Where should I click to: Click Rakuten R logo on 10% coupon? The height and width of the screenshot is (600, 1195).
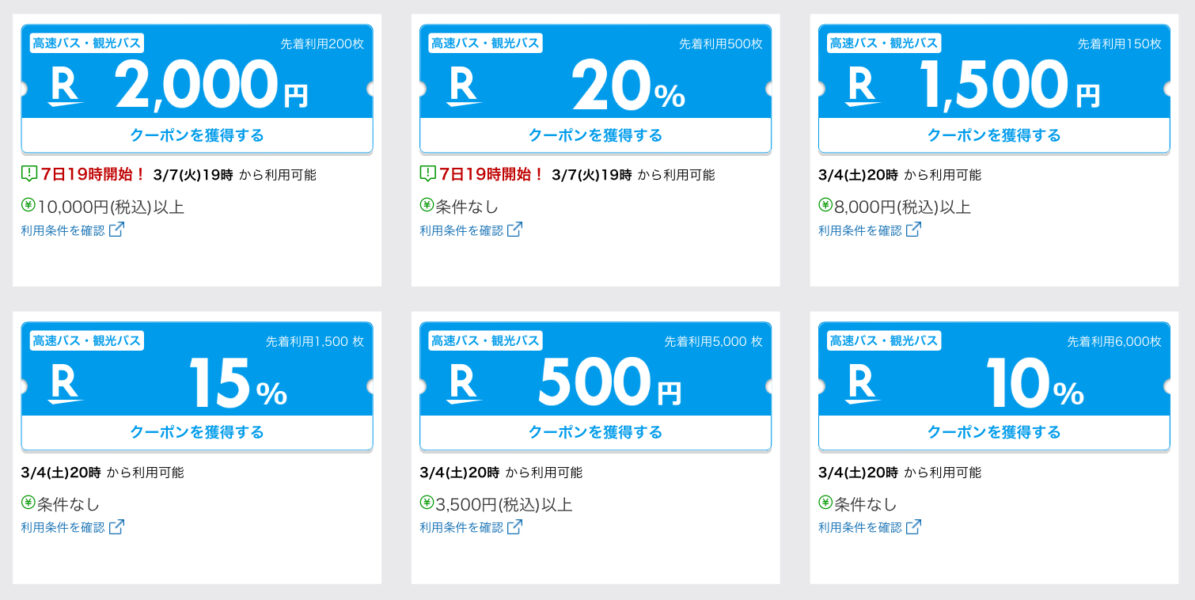coord(862,385)
